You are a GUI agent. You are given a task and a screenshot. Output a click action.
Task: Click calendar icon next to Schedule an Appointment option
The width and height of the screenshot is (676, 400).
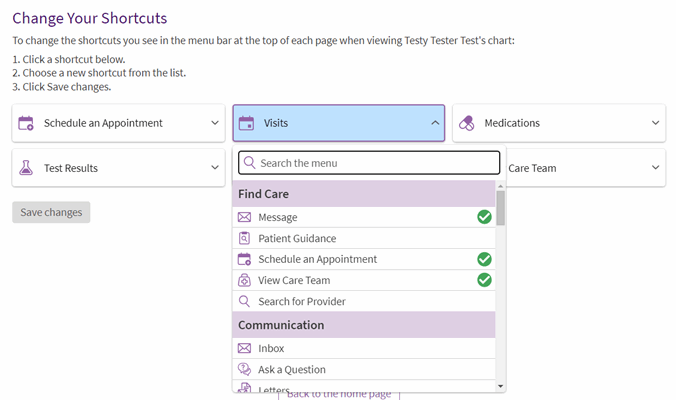tap(244, 259)
